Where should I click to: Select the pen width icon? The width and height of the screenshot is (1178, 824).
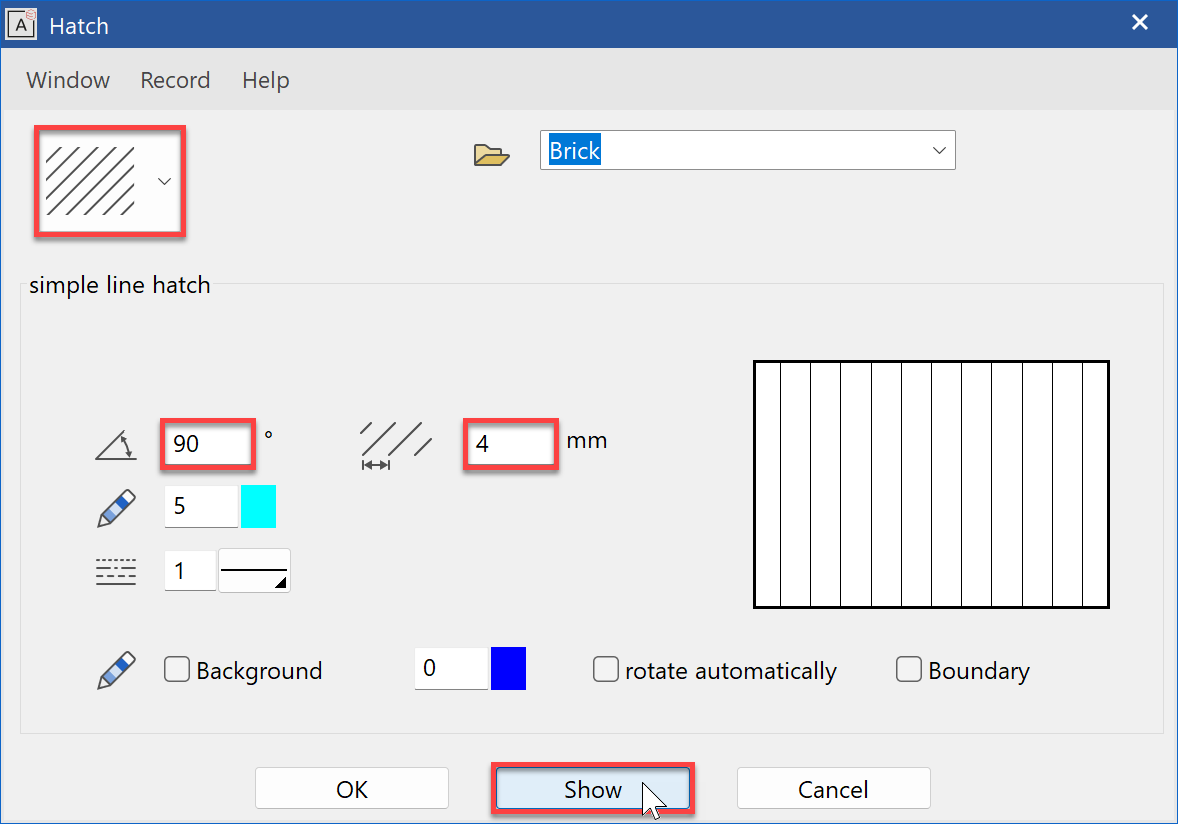[x=115, y=507]
